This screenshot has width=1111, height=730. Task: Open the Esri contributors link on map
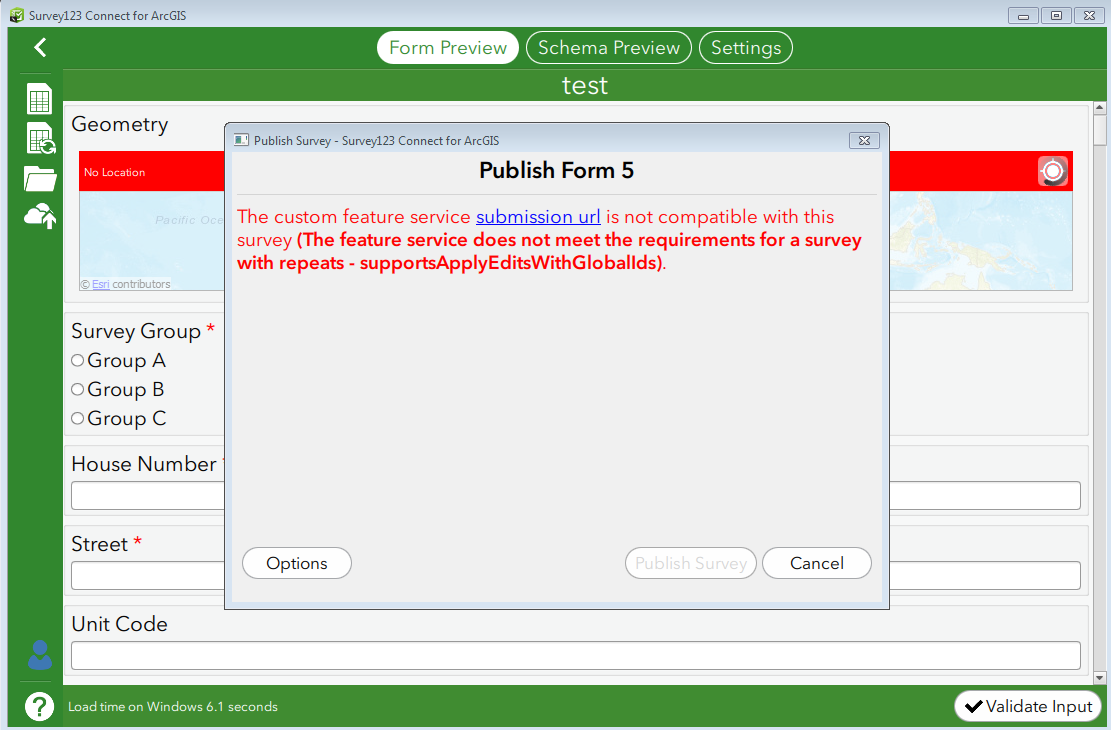coord(101,284)
